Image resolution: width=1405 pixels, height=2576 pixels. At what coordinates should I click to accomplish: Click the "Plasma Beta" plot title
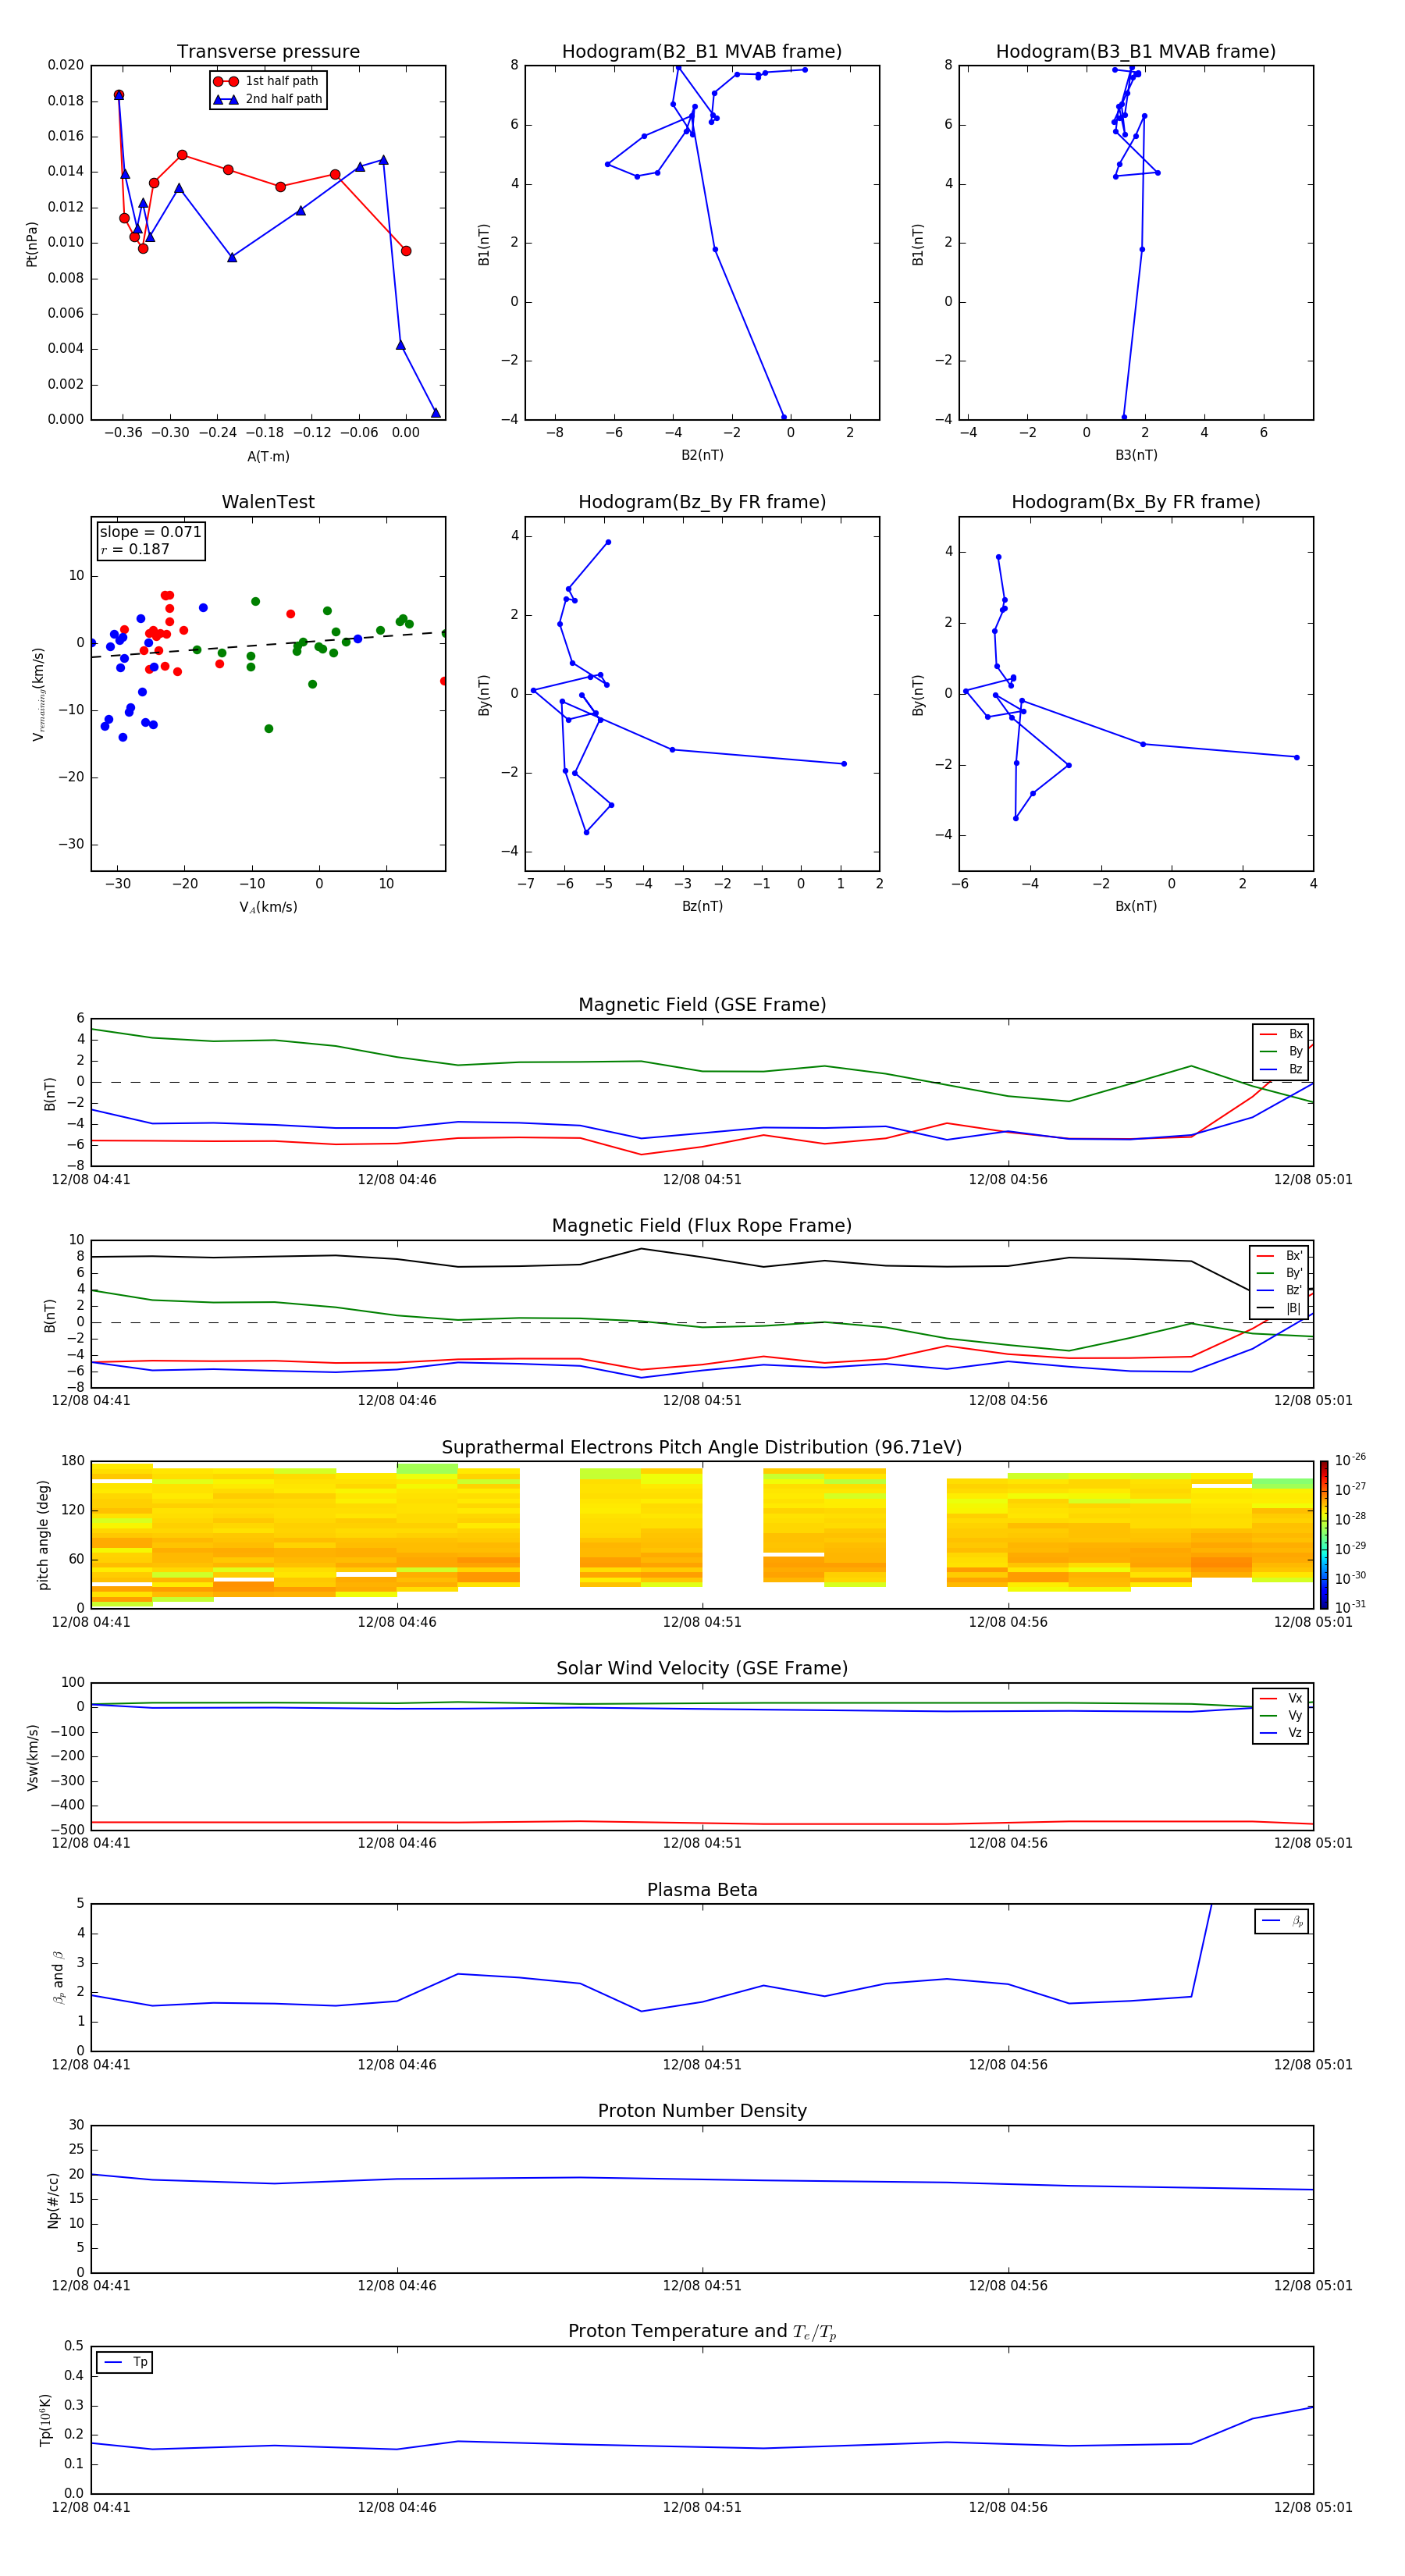click(x=702, y=1890)
